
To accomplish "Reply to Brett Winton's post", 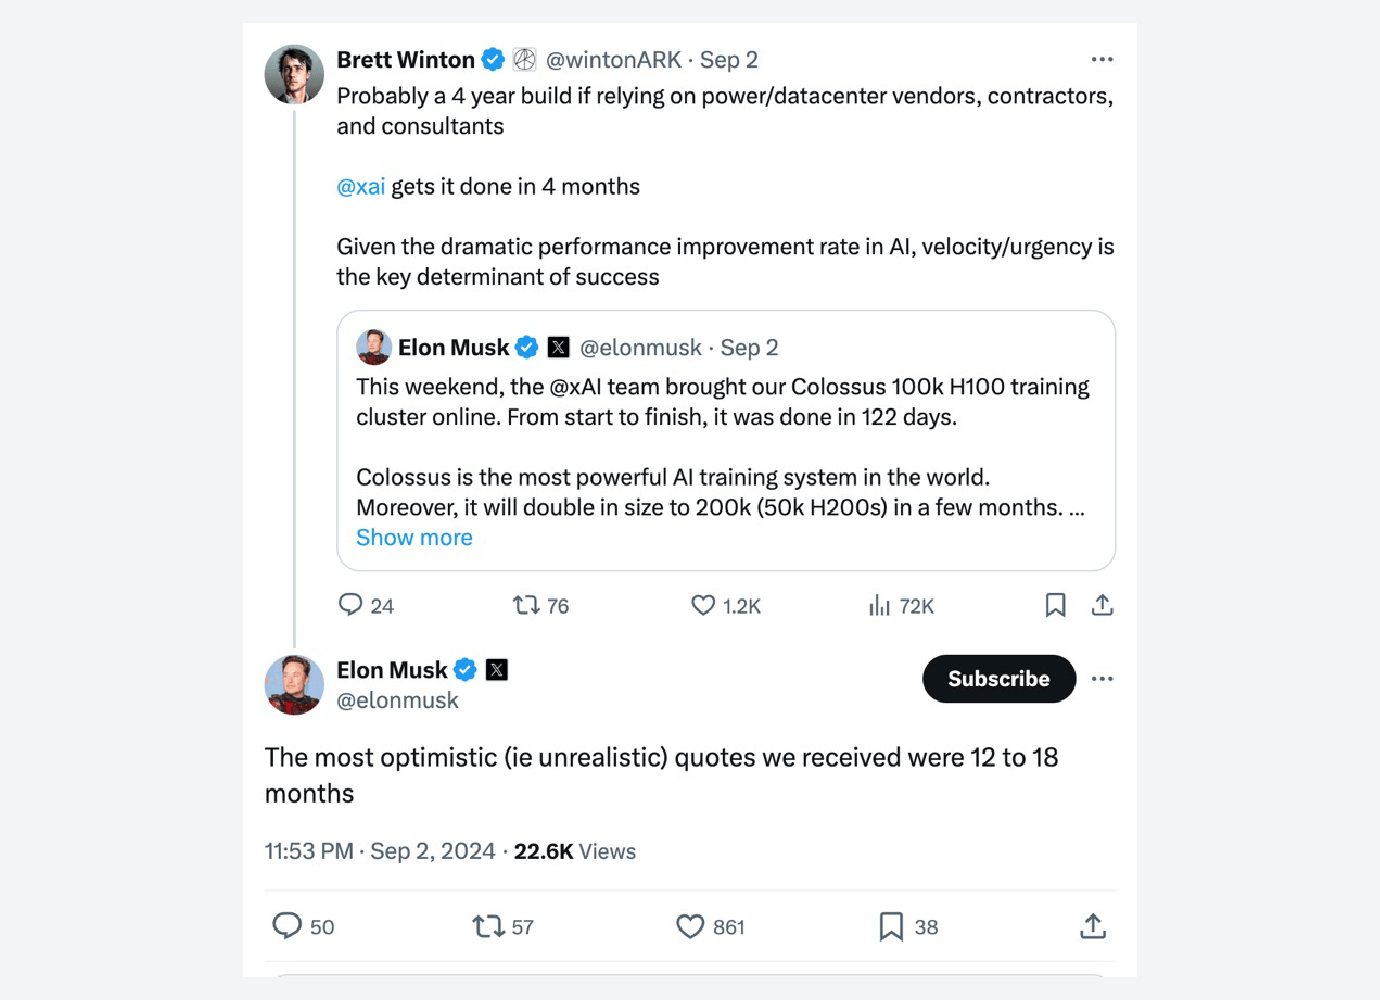I will pos(351,605).
